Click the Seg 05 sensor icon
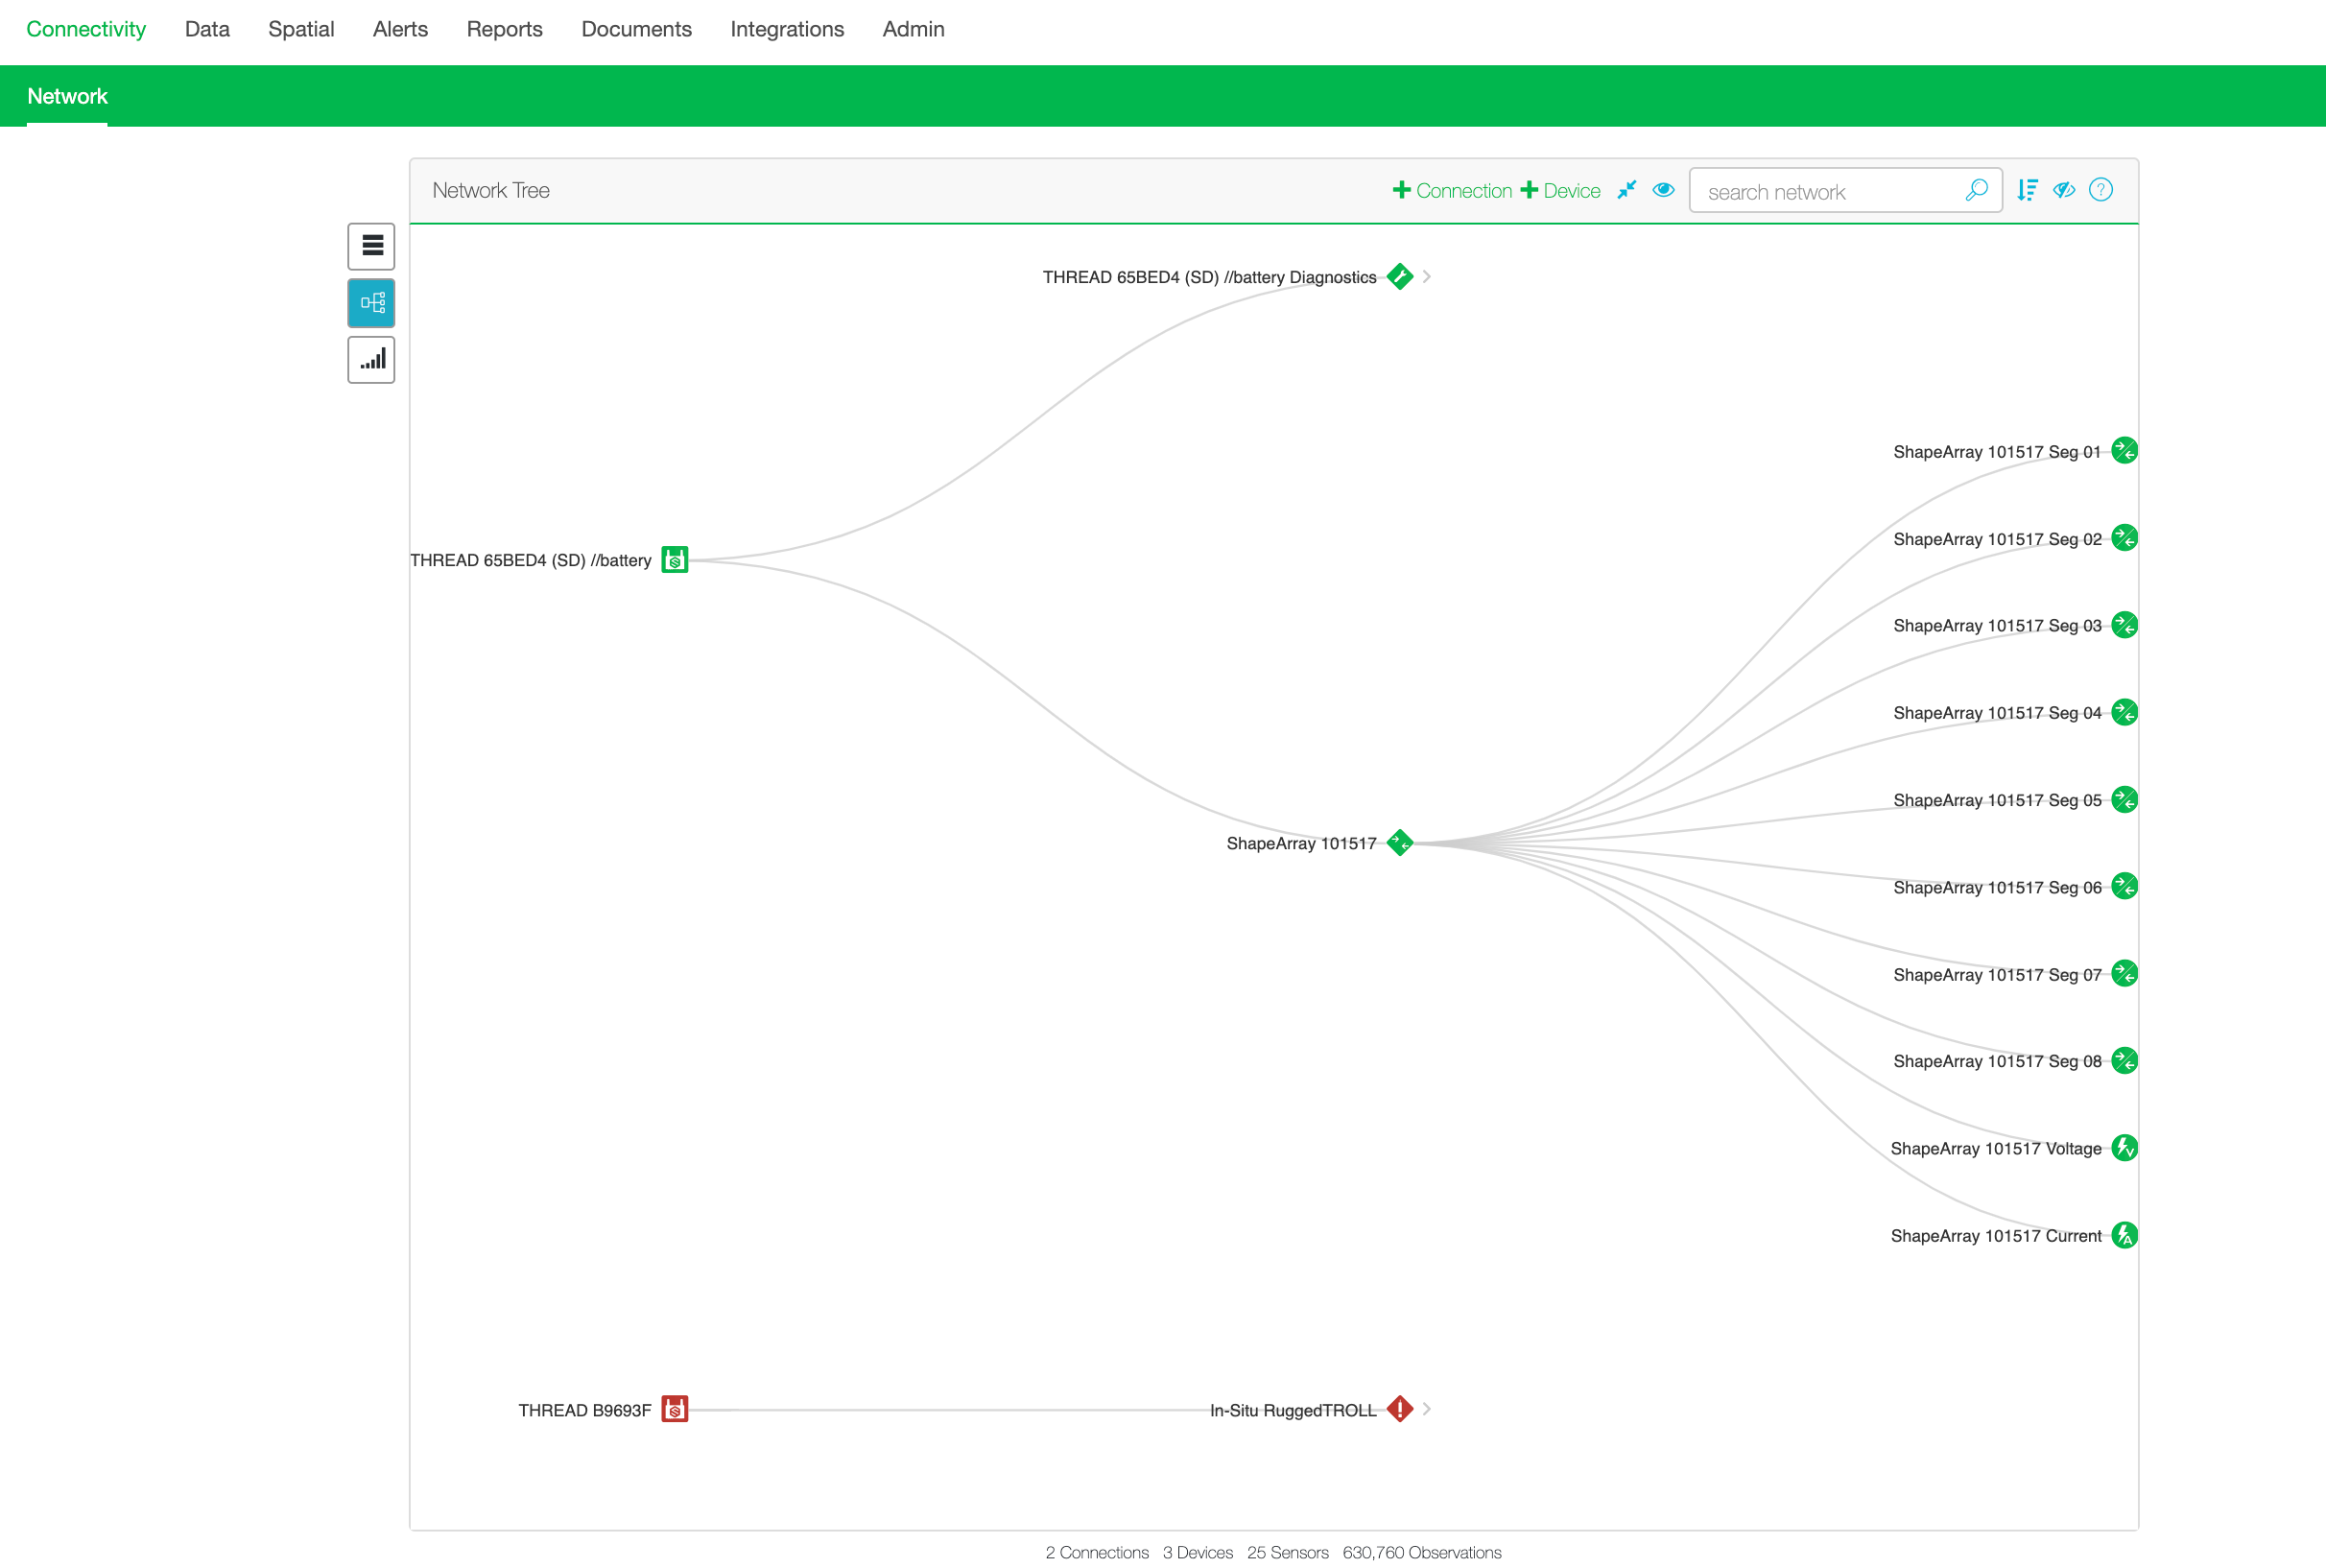Image resolution: width=2326 pixels, height=1568 pixels. click(x=2124, y=800)
